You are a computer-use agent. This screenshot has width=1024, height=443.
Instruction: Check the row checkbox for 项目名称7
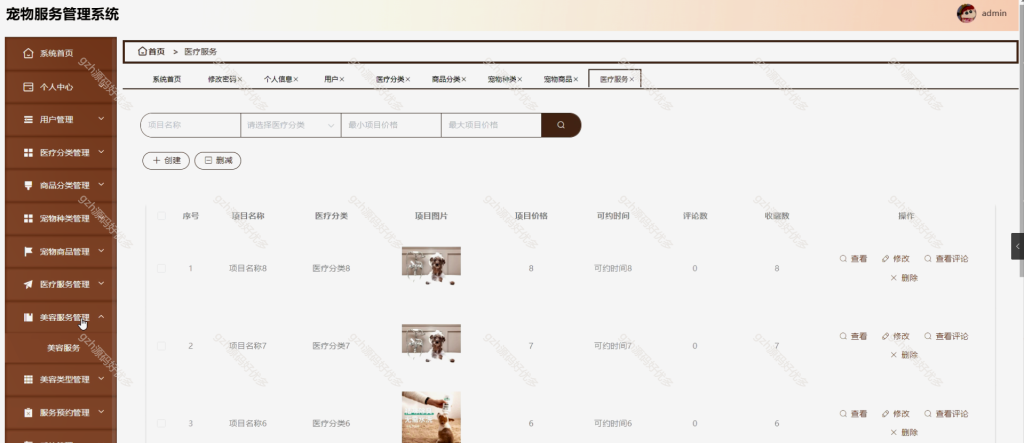pos(161,346)
